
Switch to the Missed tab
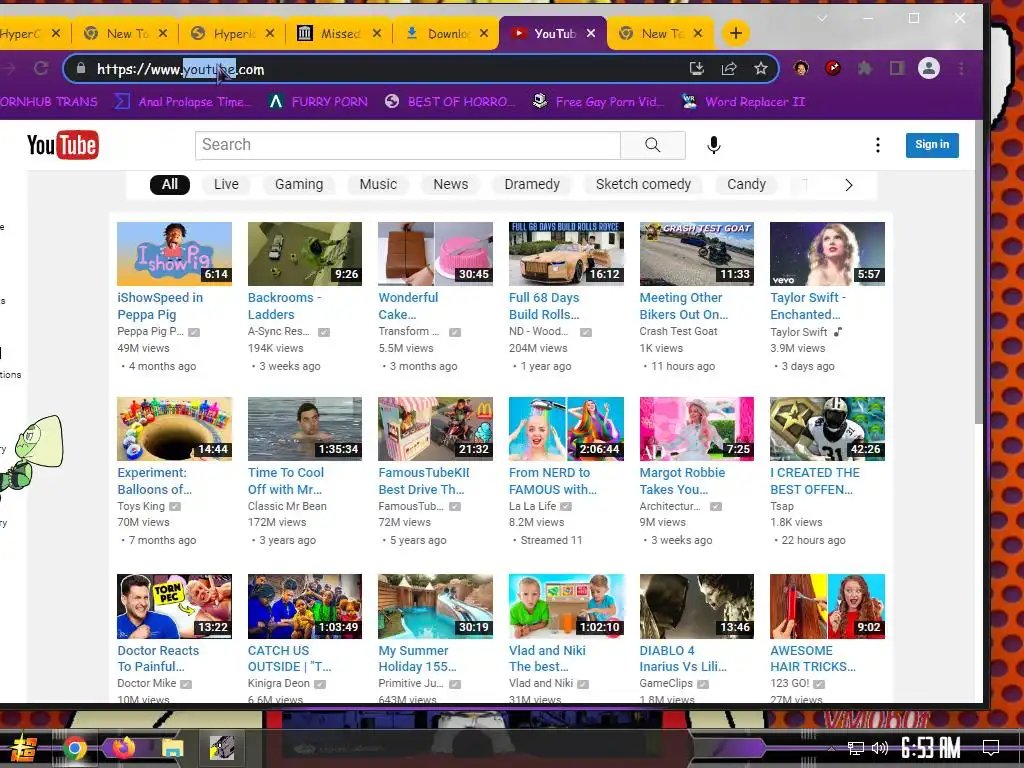pyautogui.click(x=338, y=33)
